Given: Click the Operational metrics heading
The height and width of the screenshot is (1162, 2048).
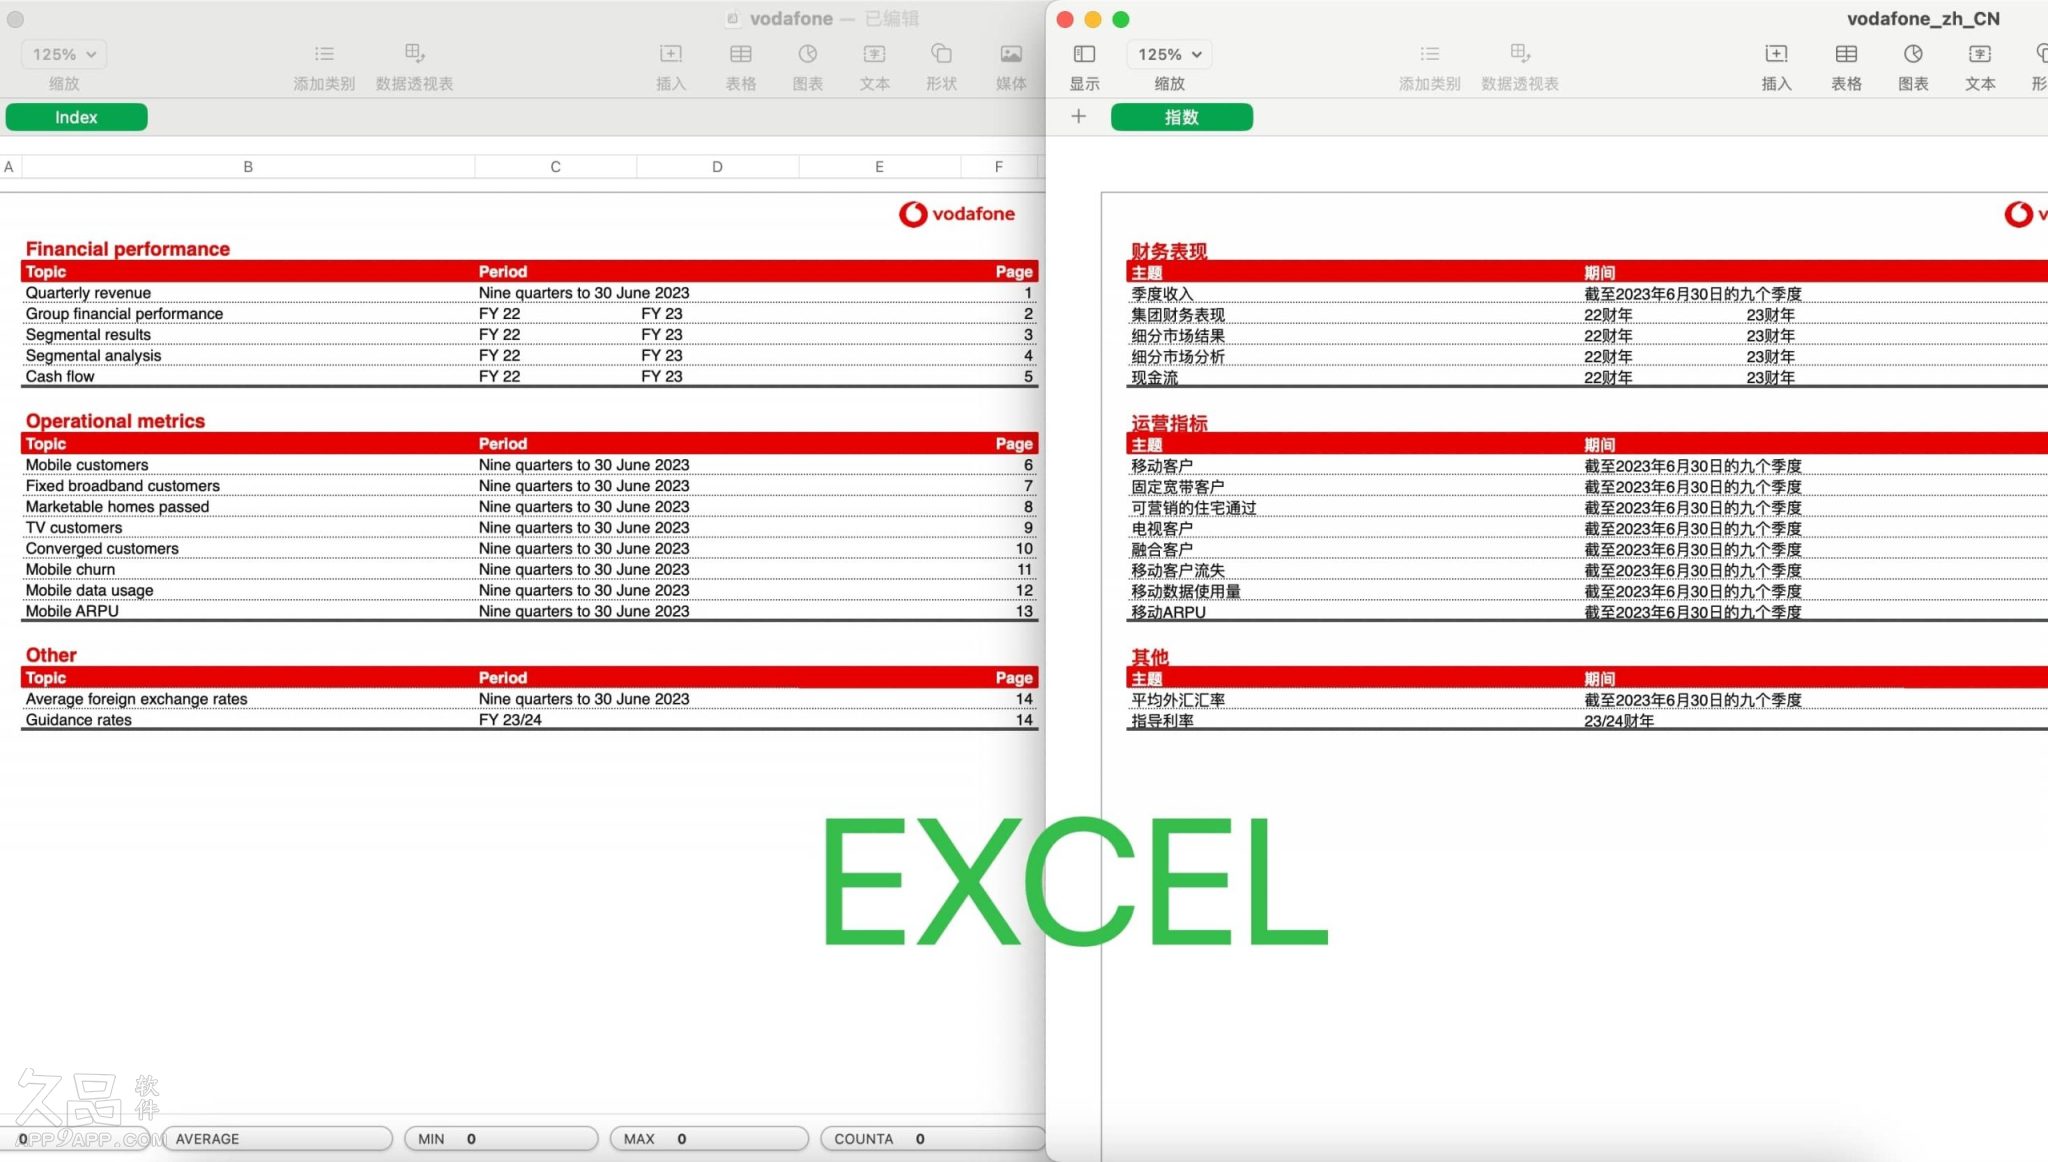Looking at the screenshot, I should pos(115,421).
